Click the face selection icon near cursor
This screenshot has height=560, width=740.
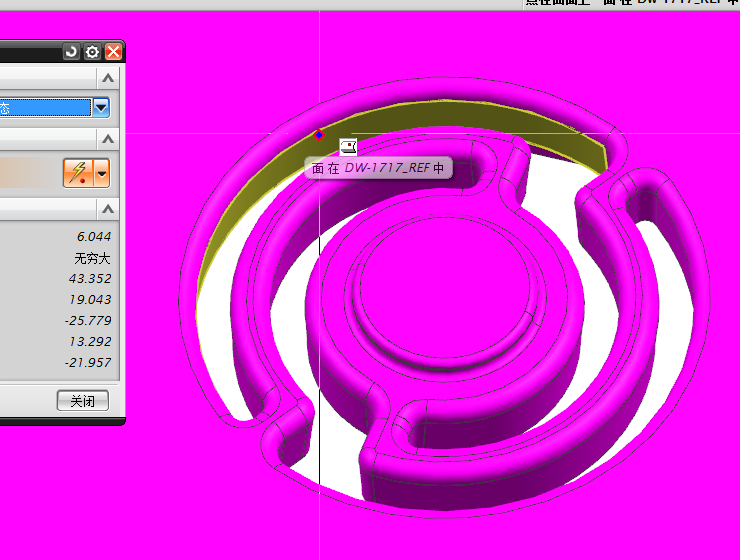pyautogui.click(x=348, y=147)
